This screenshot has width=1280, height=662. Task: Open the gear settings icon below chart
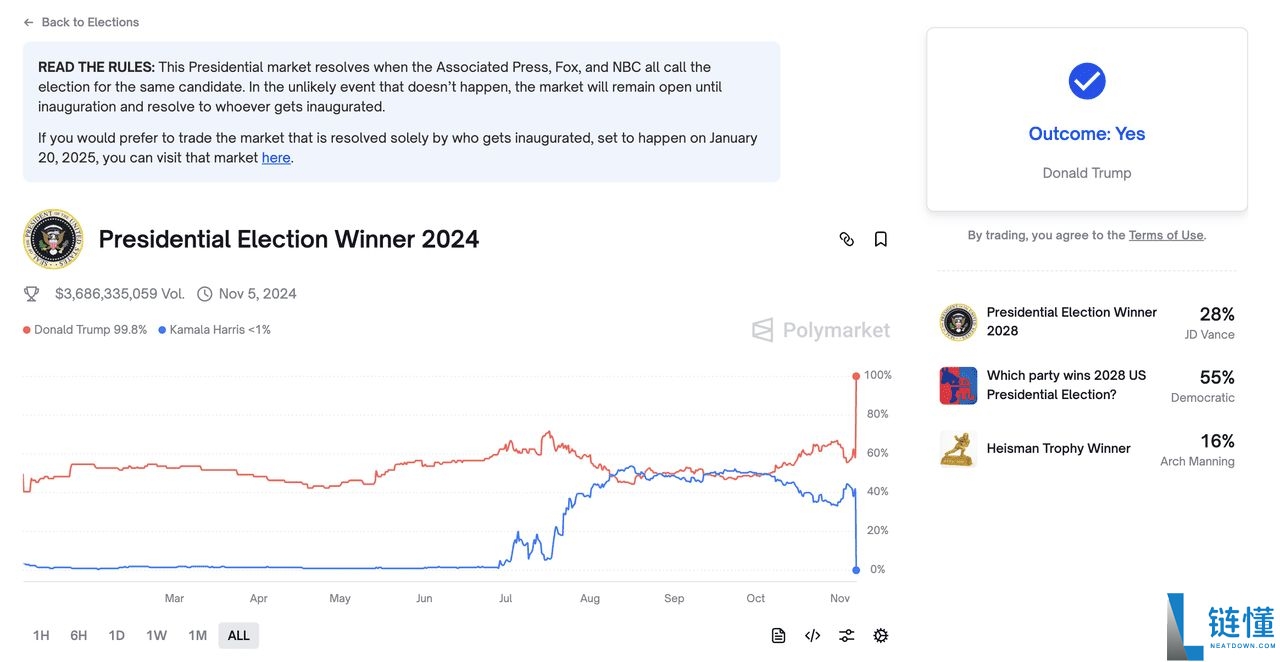(880, 635)
